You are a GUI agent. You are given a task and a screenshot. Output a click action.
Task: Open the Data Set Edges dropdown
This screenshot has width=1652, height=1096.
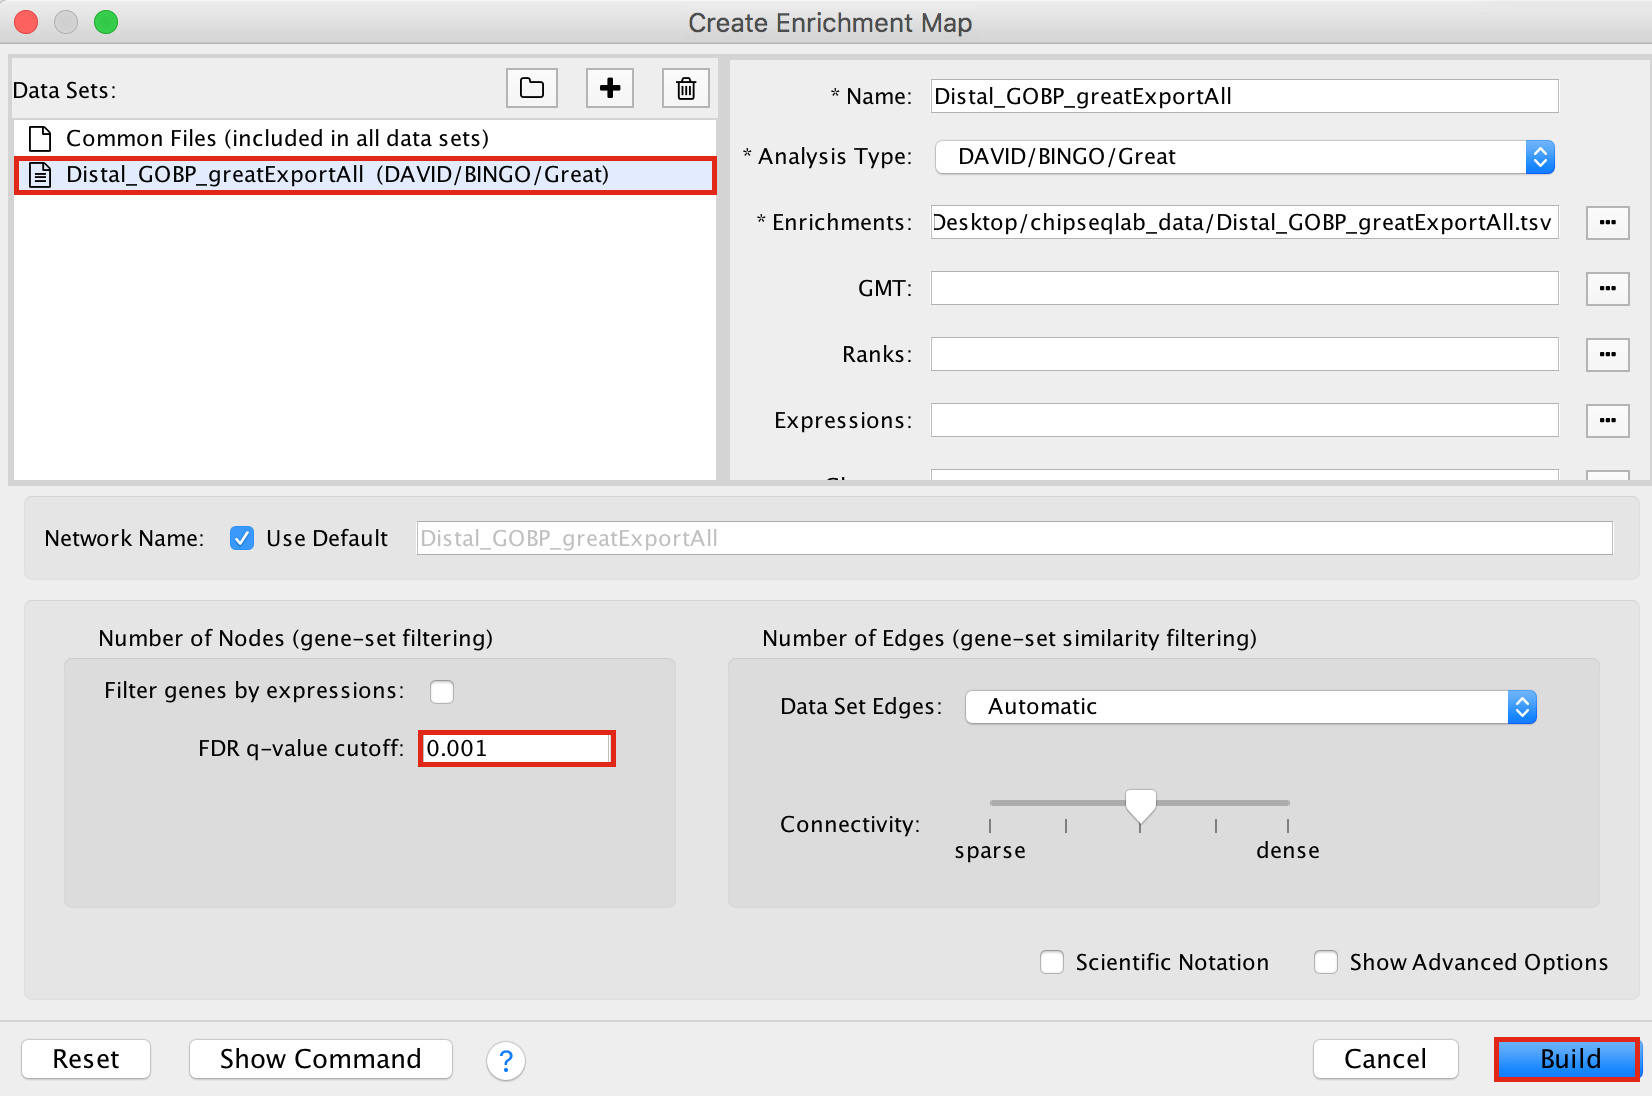(1521, 707)
